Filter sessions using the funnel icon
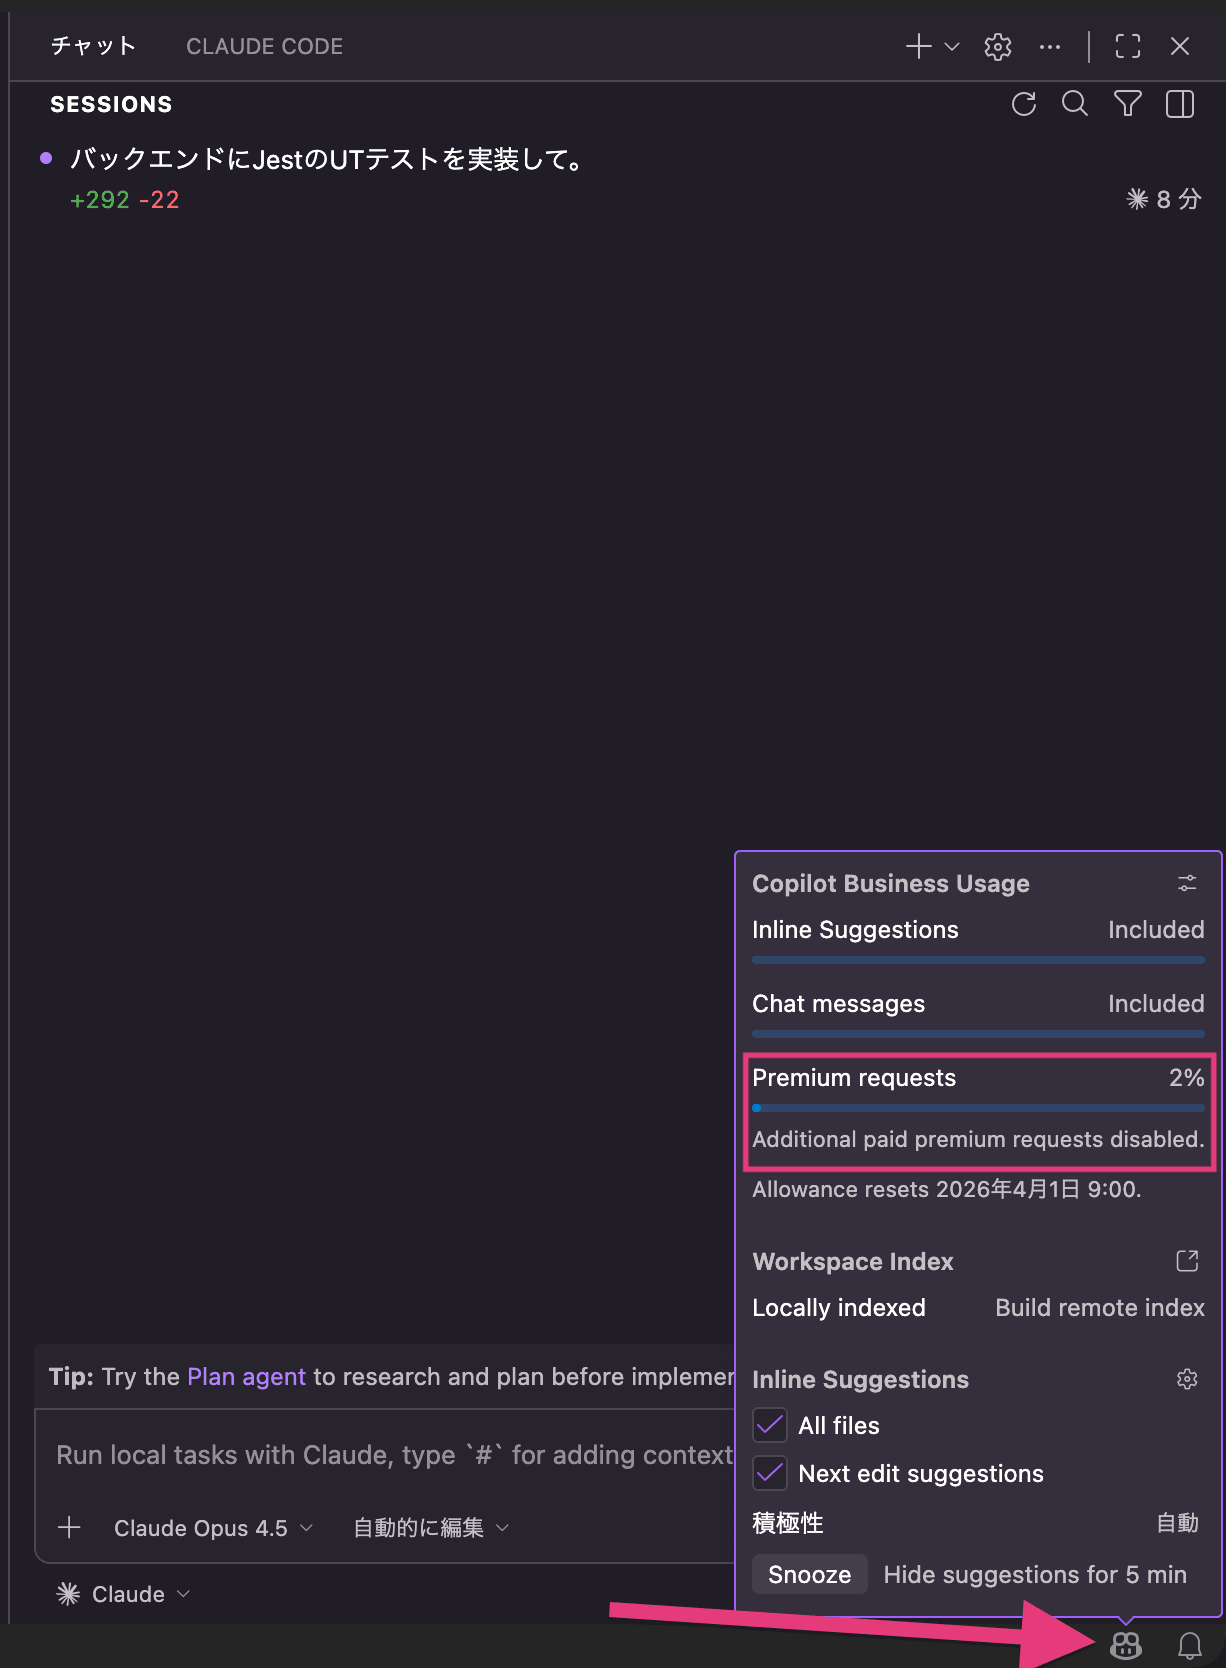This screenshot has width=1226, height=1668. [1128, 104]
